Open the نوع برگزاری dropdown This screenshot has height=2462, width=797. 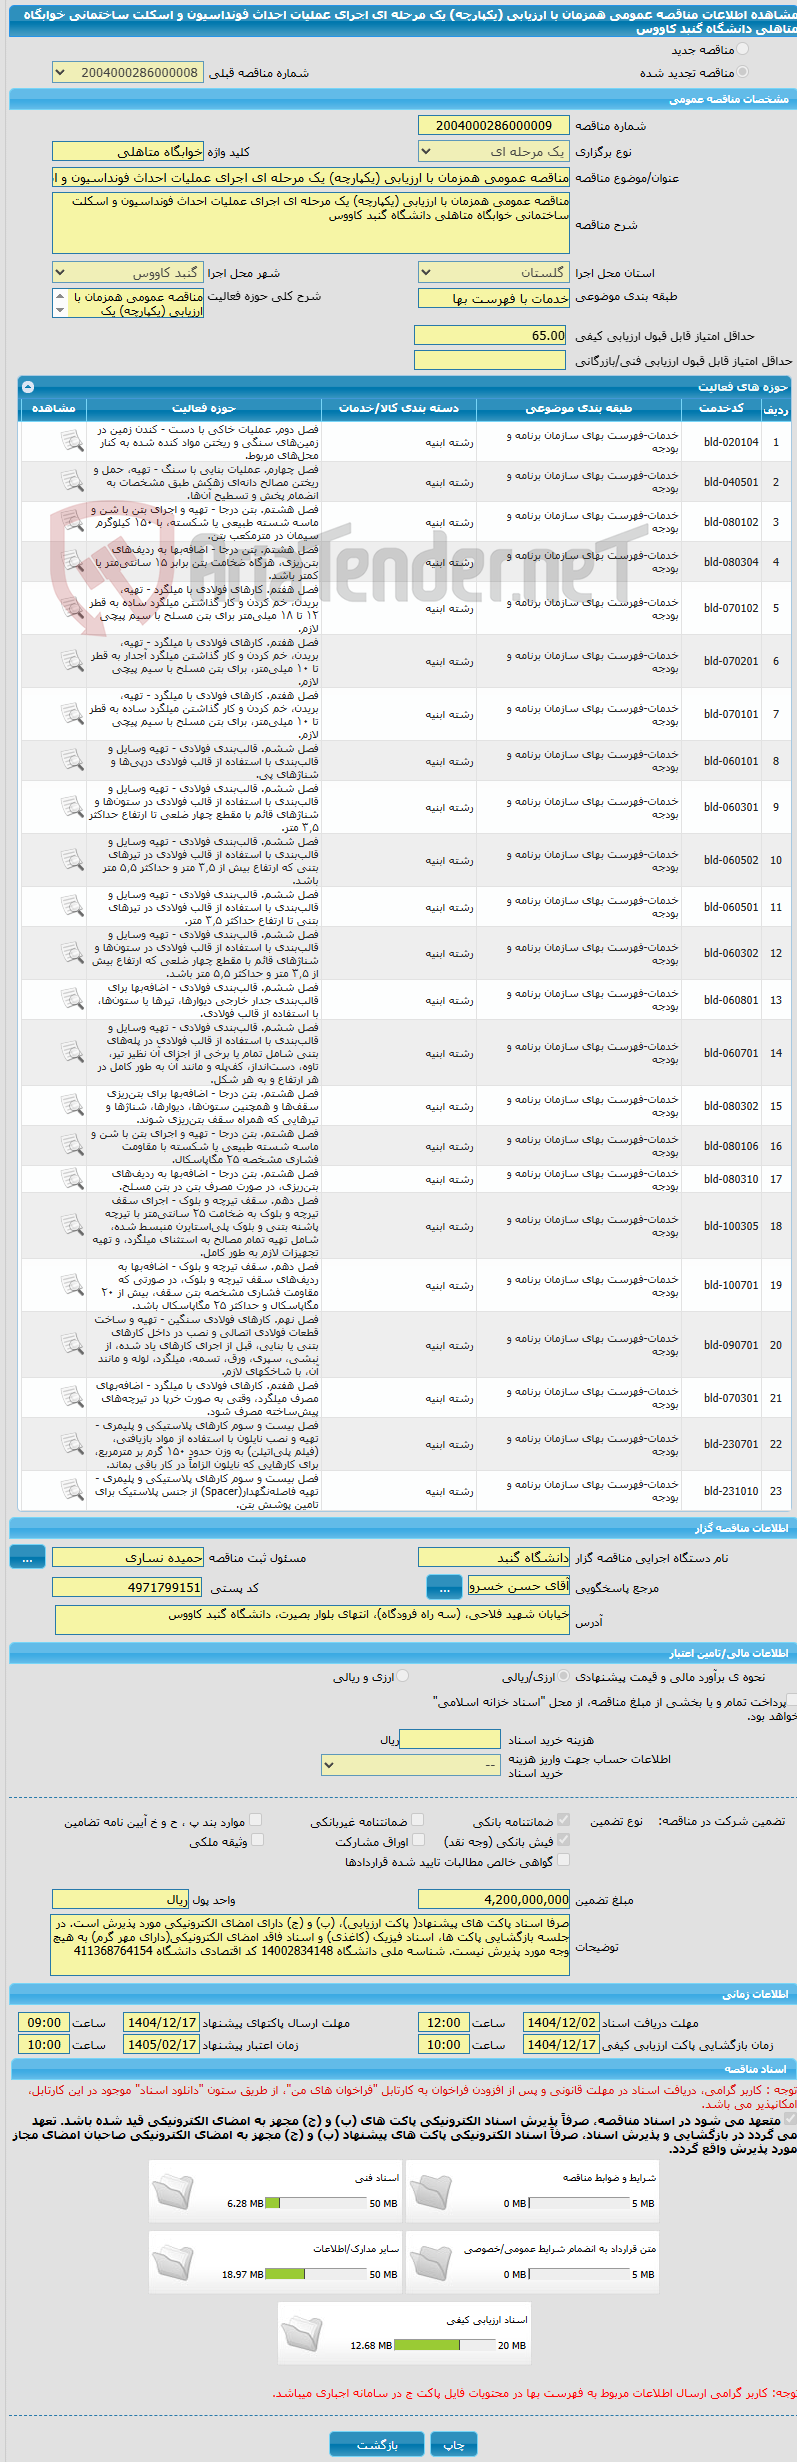point(494,152)
